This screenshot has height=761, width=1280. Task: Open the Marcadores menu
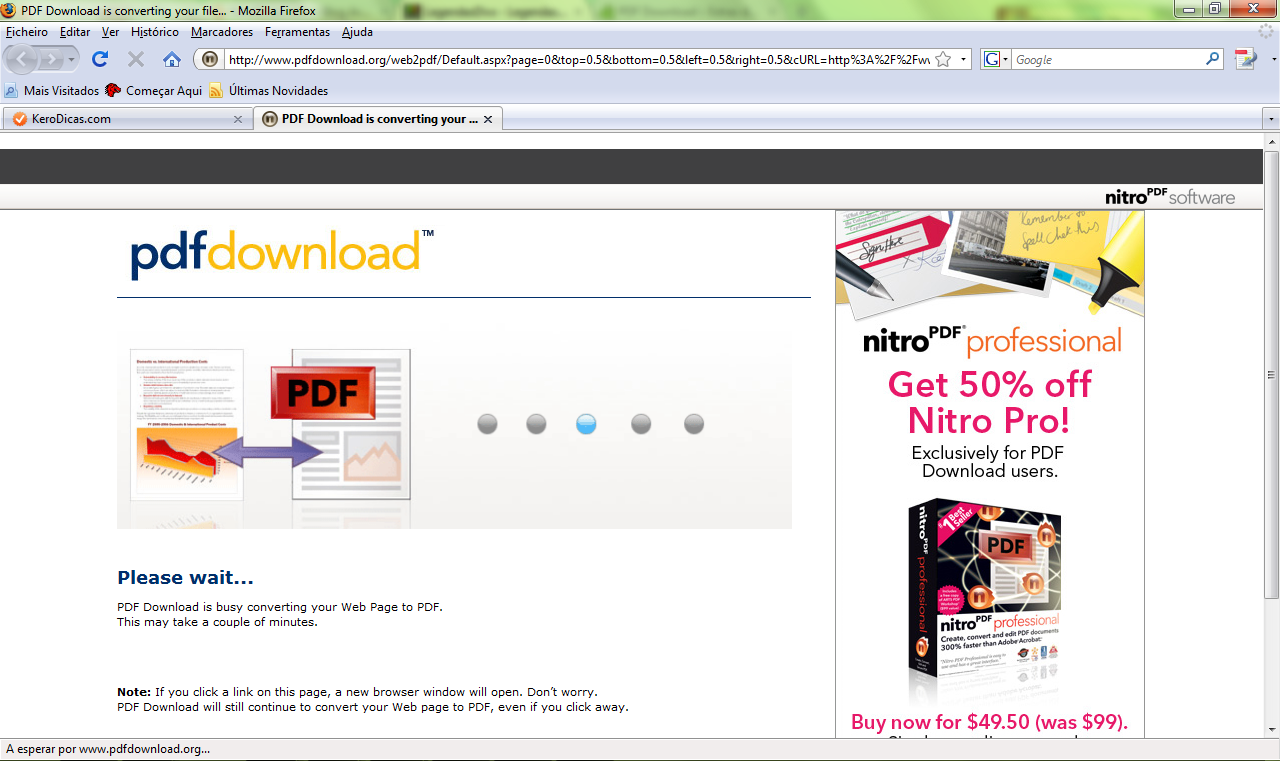222,32
